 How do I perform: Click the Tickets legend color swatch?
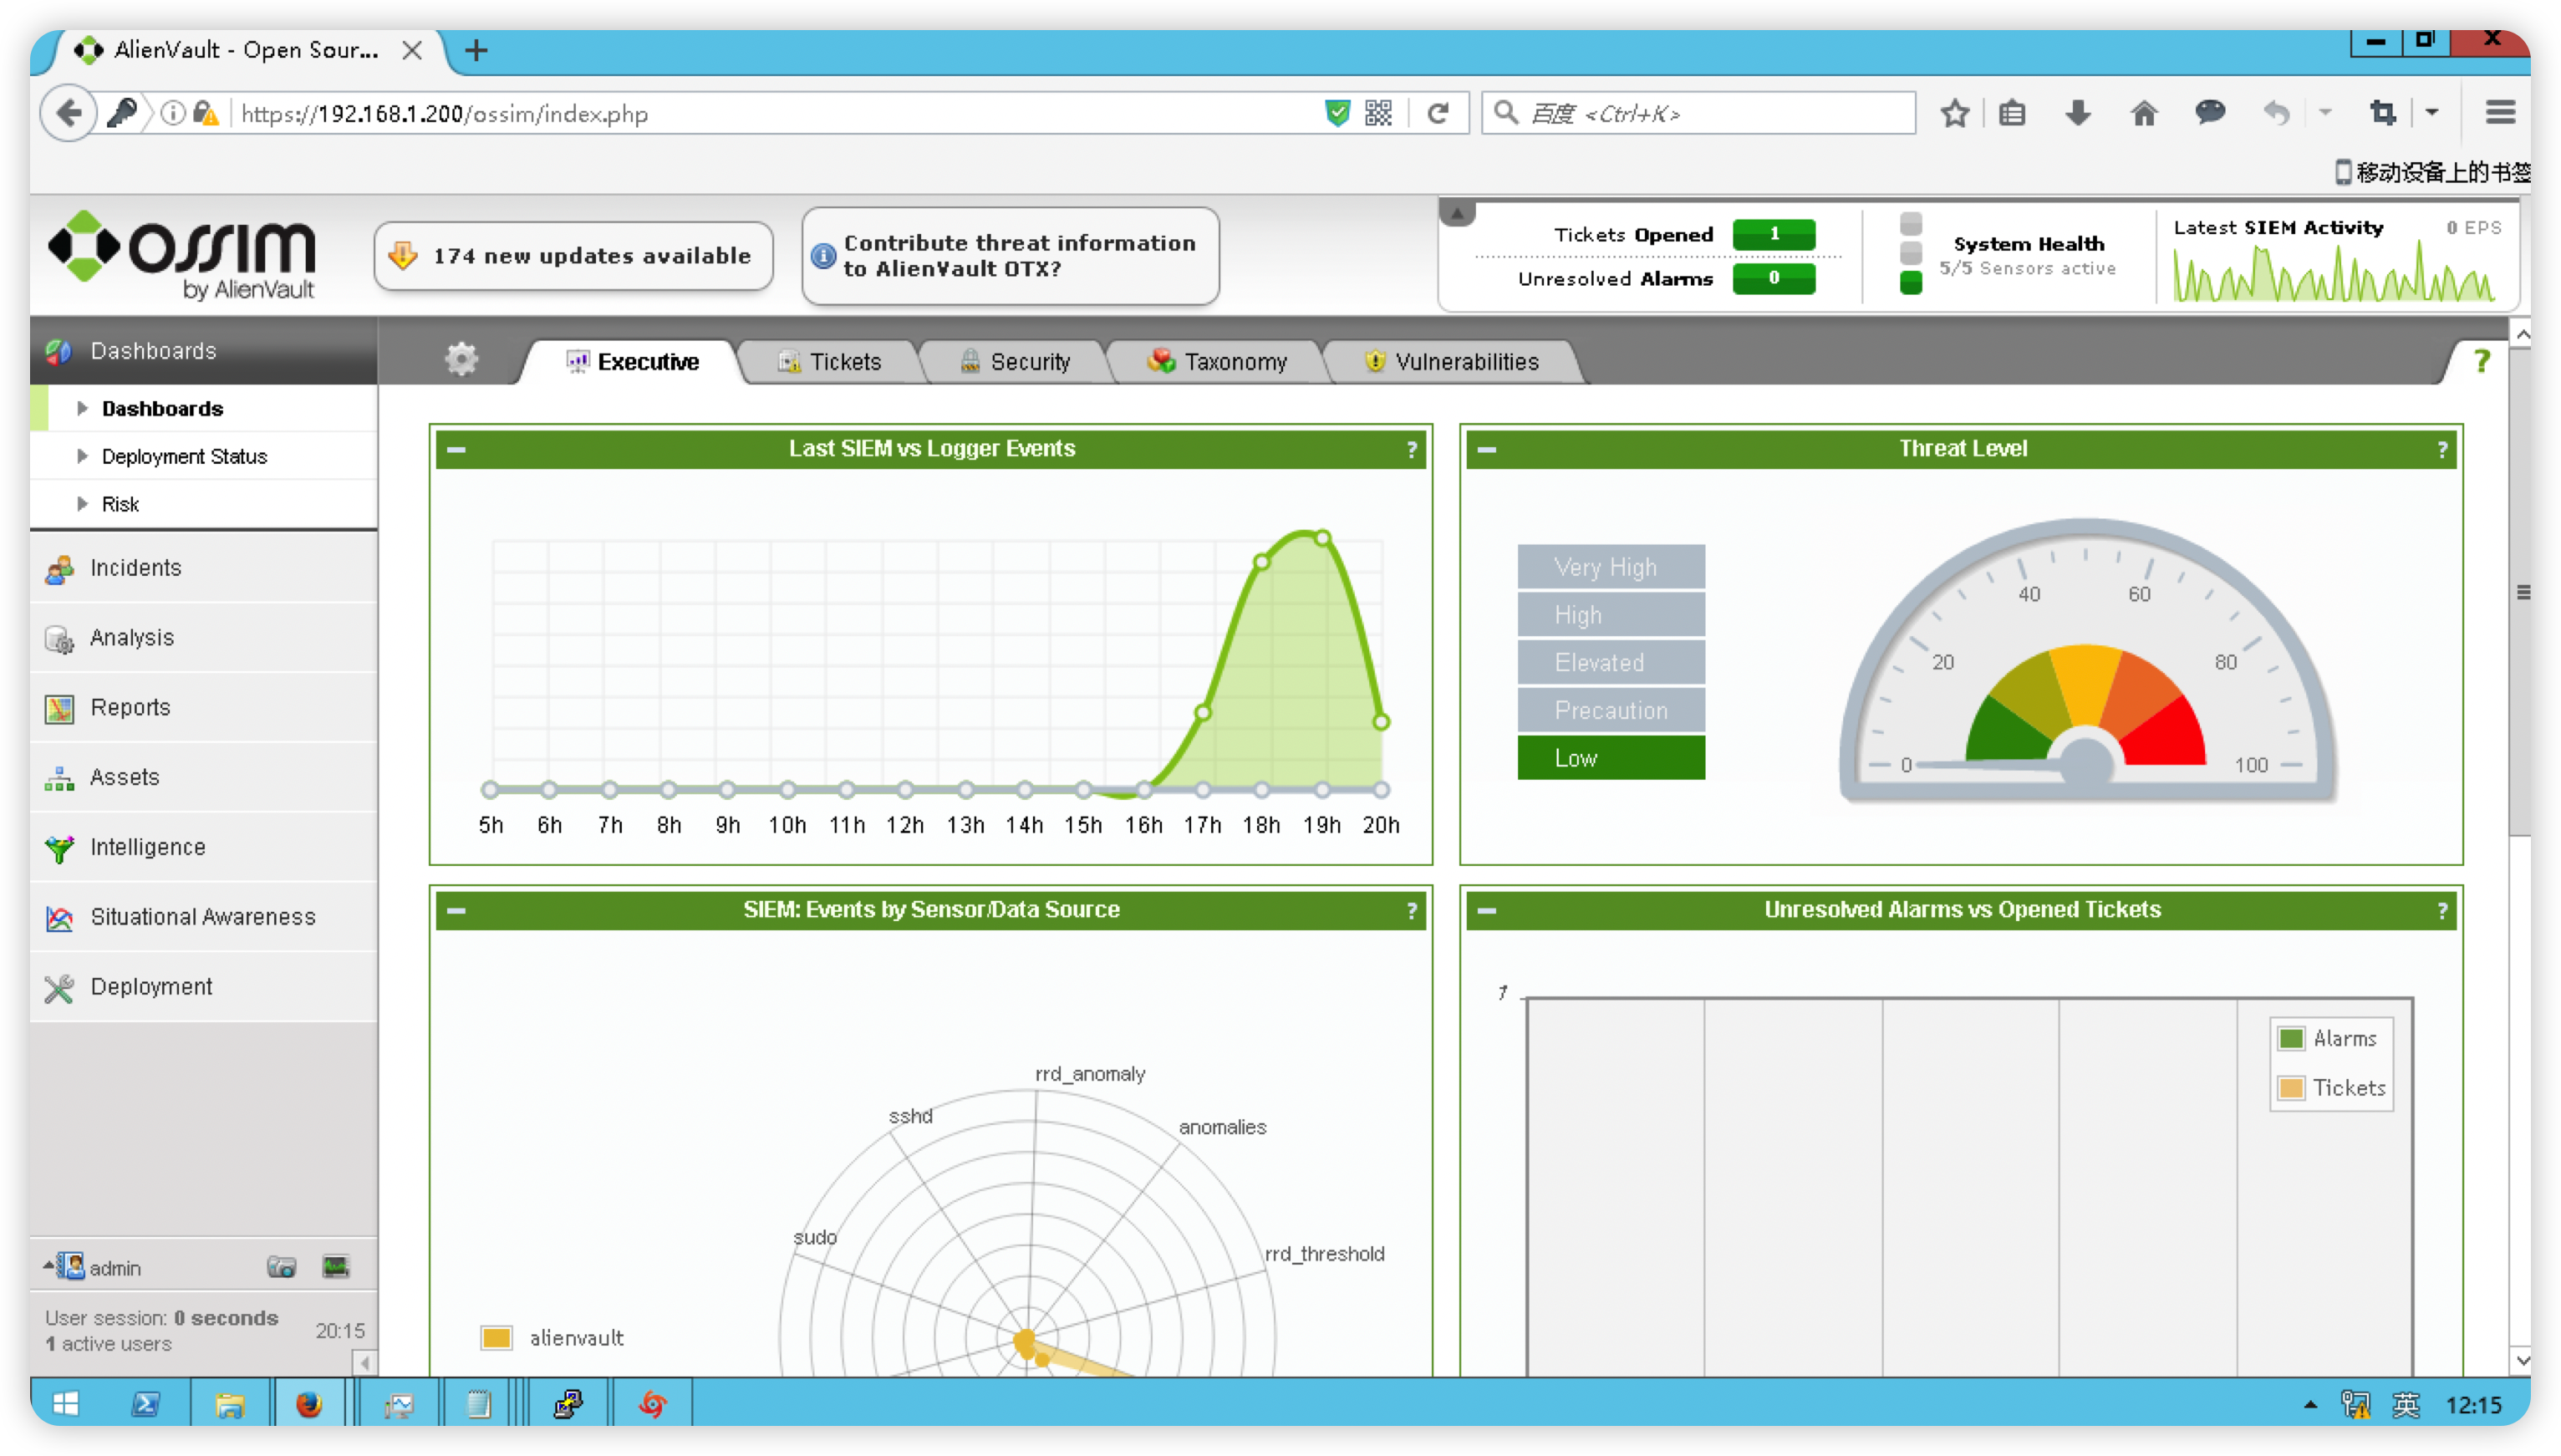pos(2291,1087)
